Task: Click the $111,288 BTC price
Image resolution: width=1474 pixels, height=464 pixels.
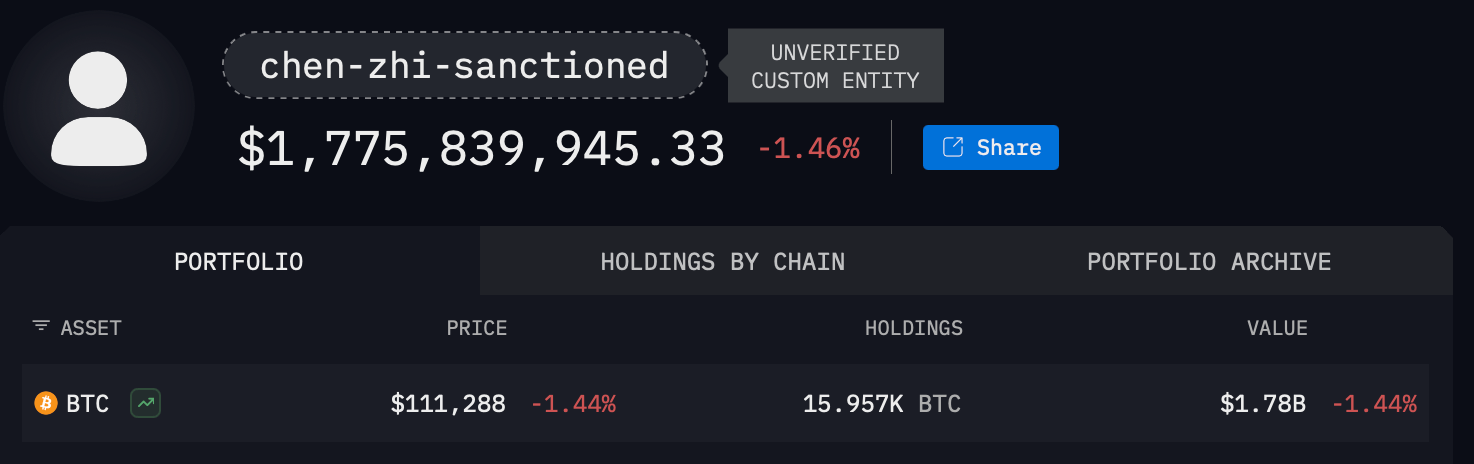Action: click(448, 404)
